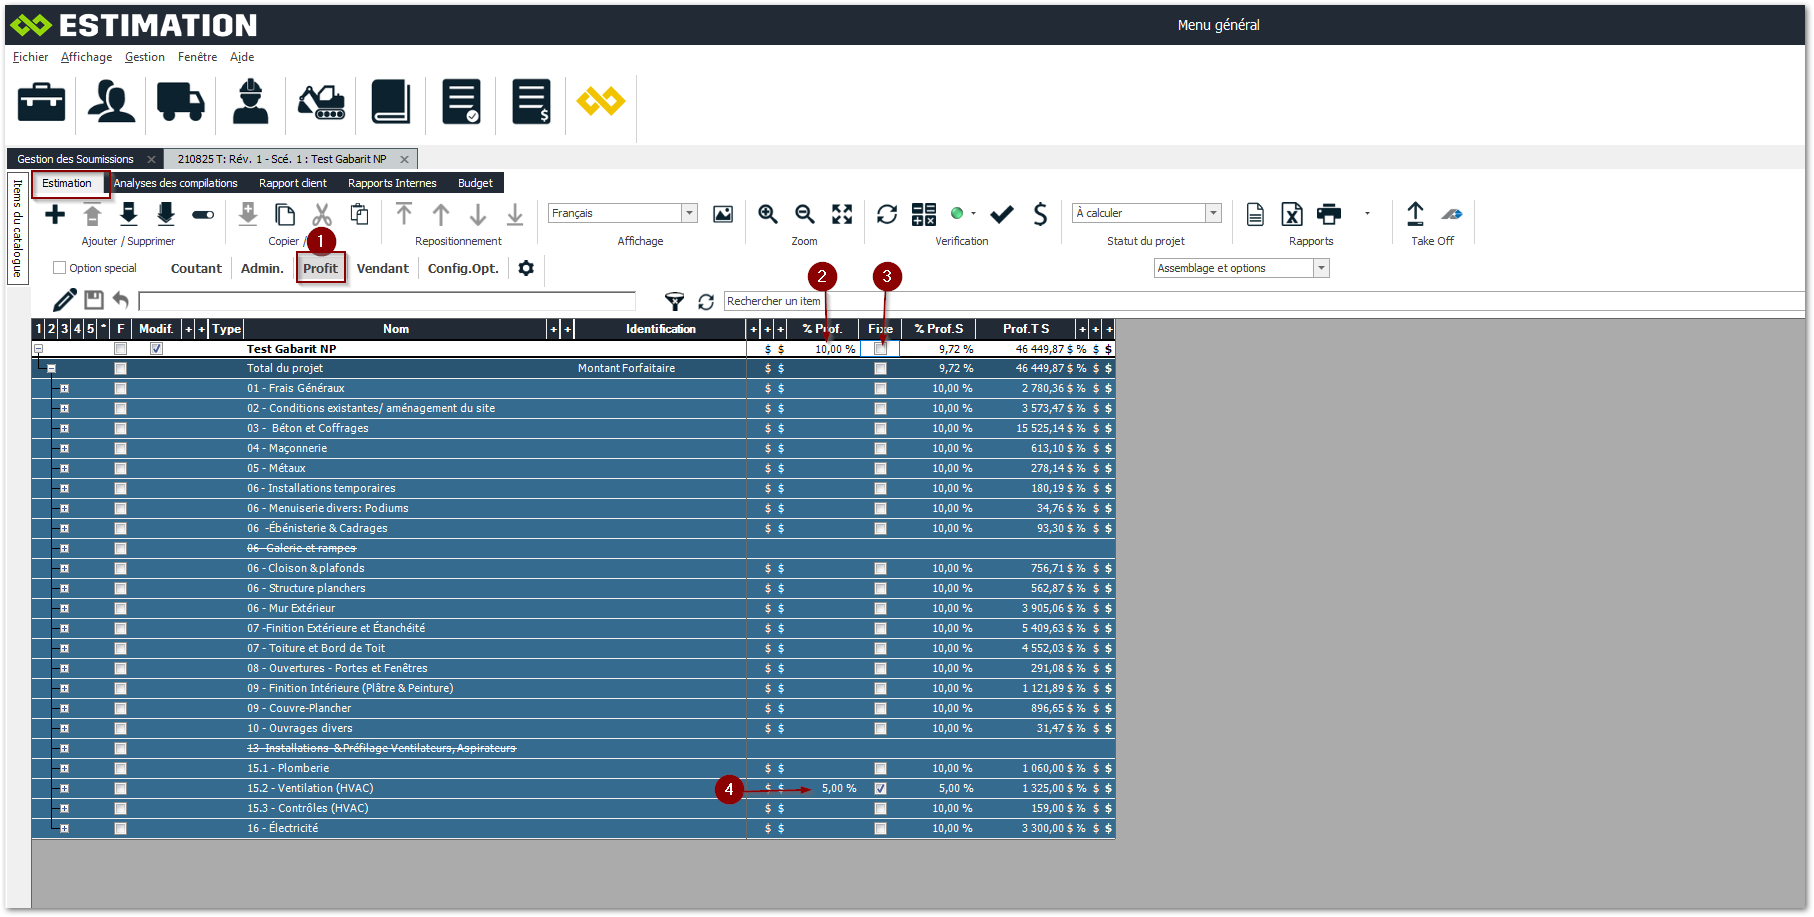Viewport: 1814px width, 917px height.
Task: Toggle the Modif. checkbox on Test Gabarit NP
Action: pos(156,349)
